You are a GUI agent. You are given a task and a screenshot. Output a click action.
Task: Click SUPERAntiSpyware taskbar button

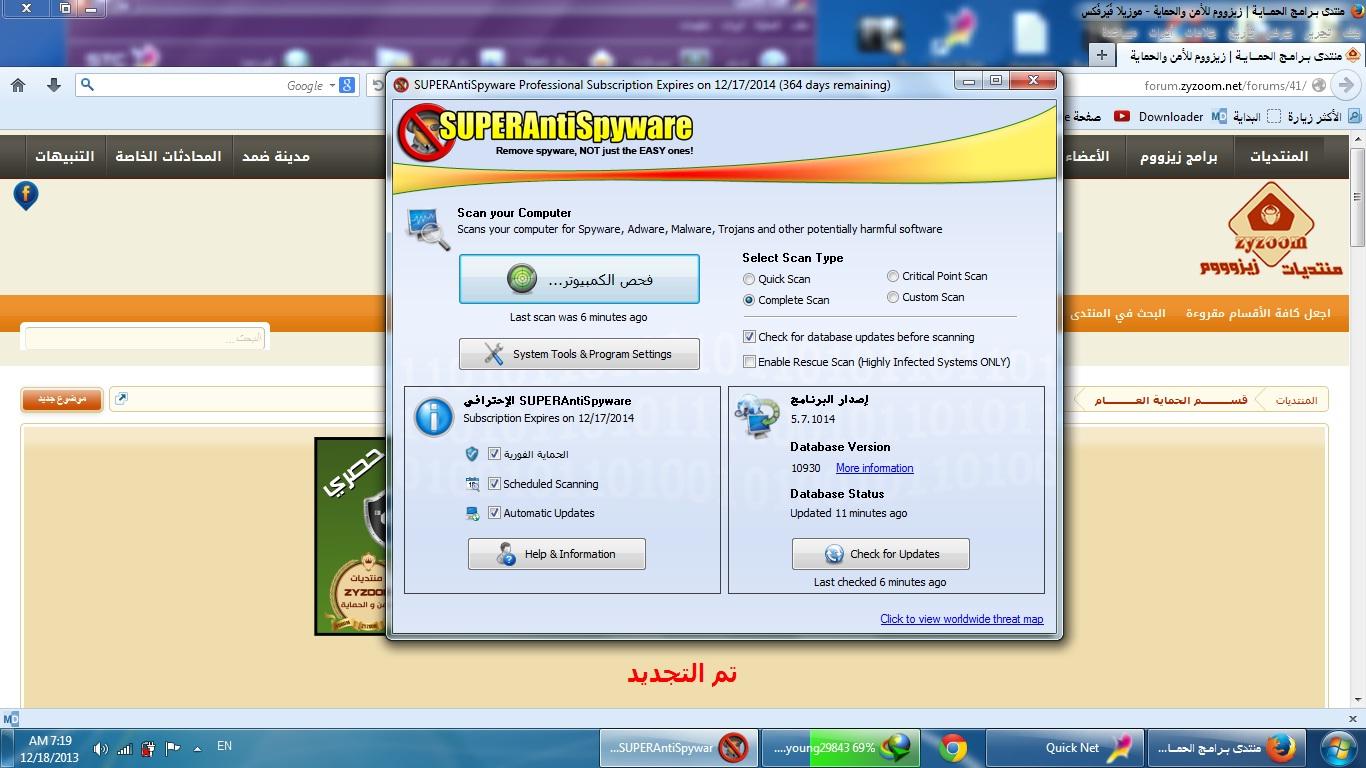(x=679, y=747)
